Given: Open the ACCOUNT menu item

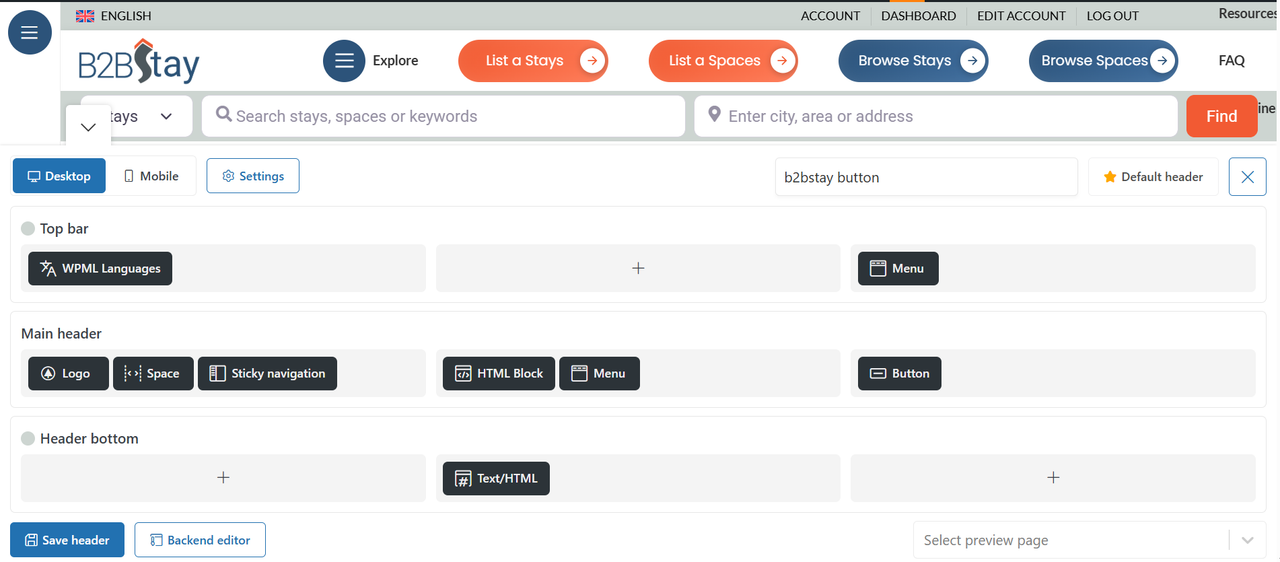Looking at the screenshot, I should (830, 16).
